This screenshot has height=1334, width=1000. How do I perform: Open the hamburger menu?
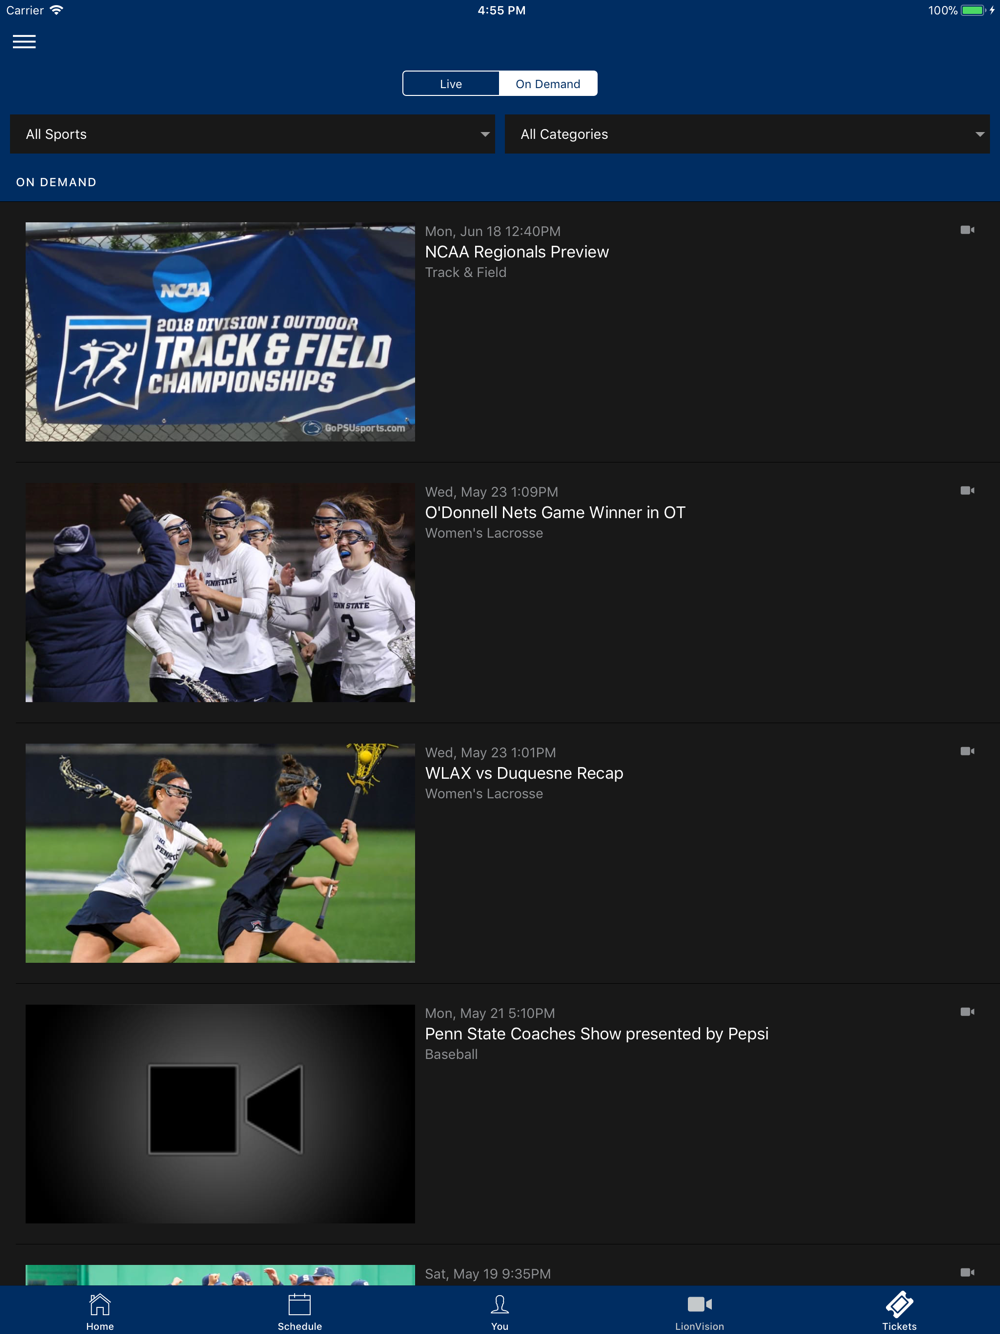[x=24, y=42]
